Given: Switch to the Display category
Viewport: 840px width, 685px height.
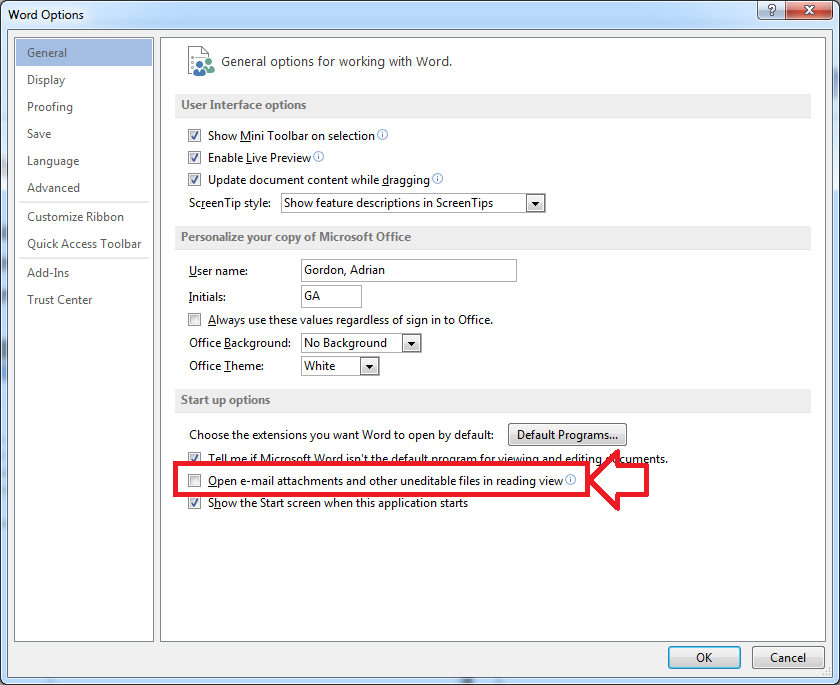Looking at the screenshot, I should click(x=84, y=80).
